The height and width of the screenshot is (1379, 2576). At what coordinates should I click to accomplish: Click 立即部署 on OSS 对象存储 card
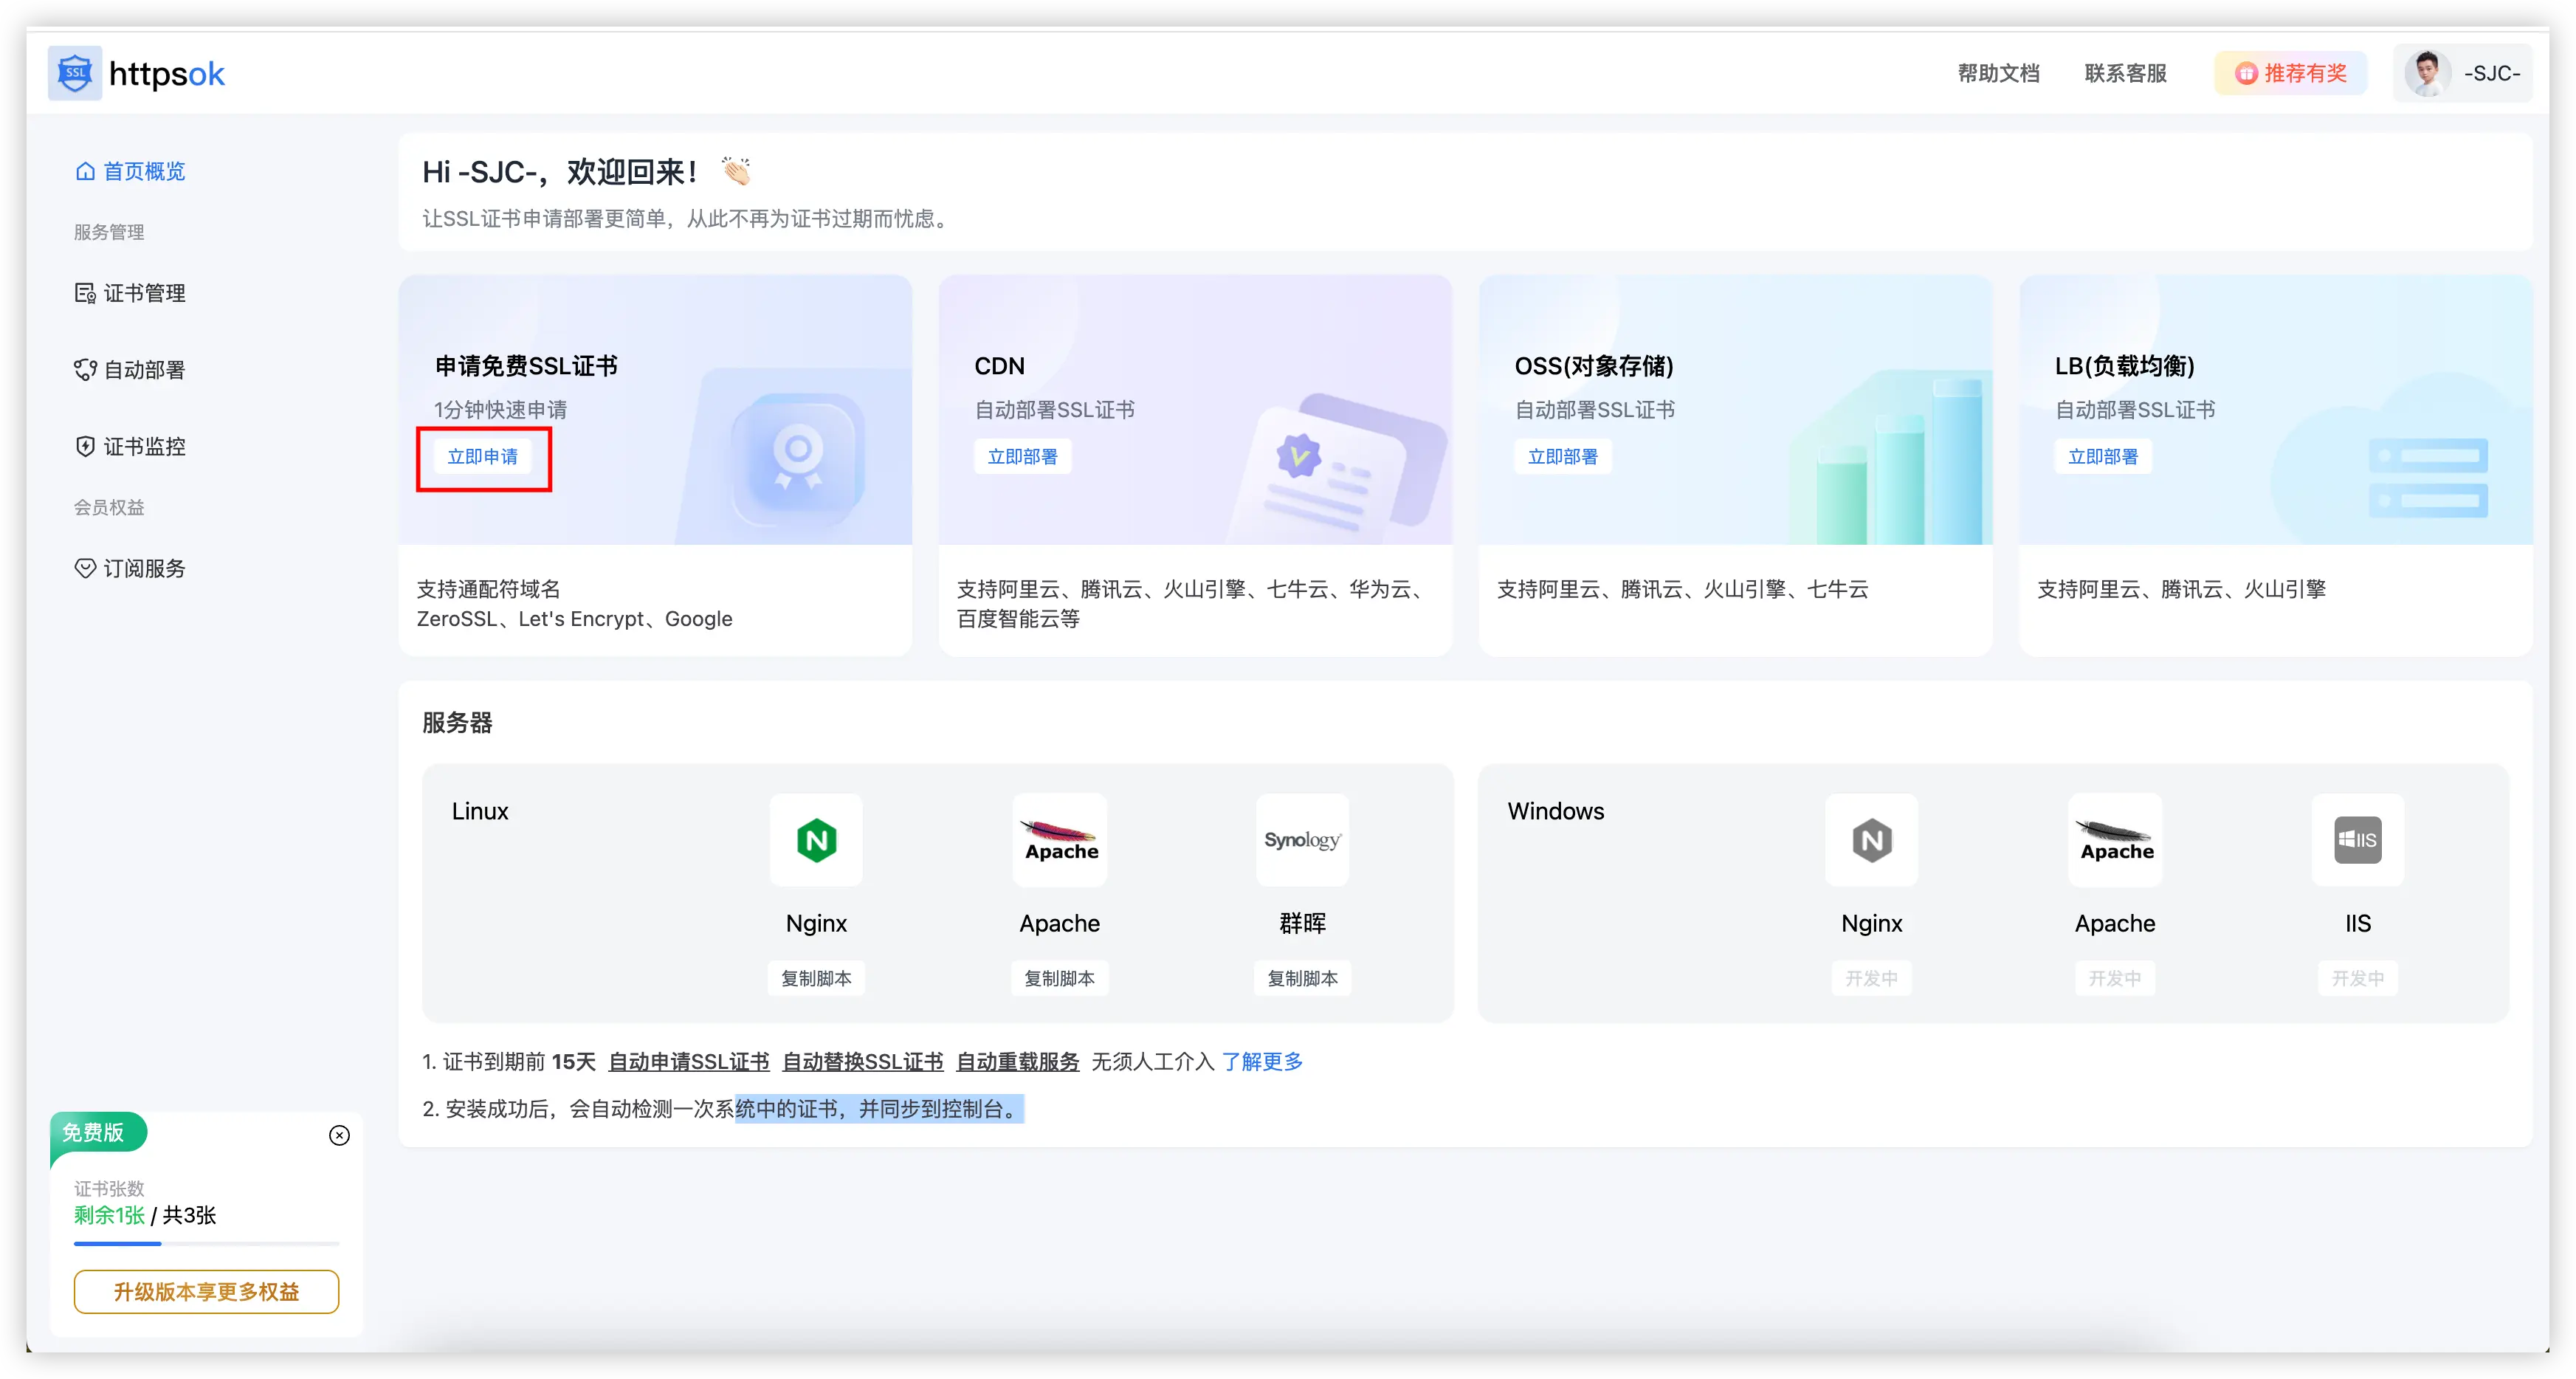1563,456
